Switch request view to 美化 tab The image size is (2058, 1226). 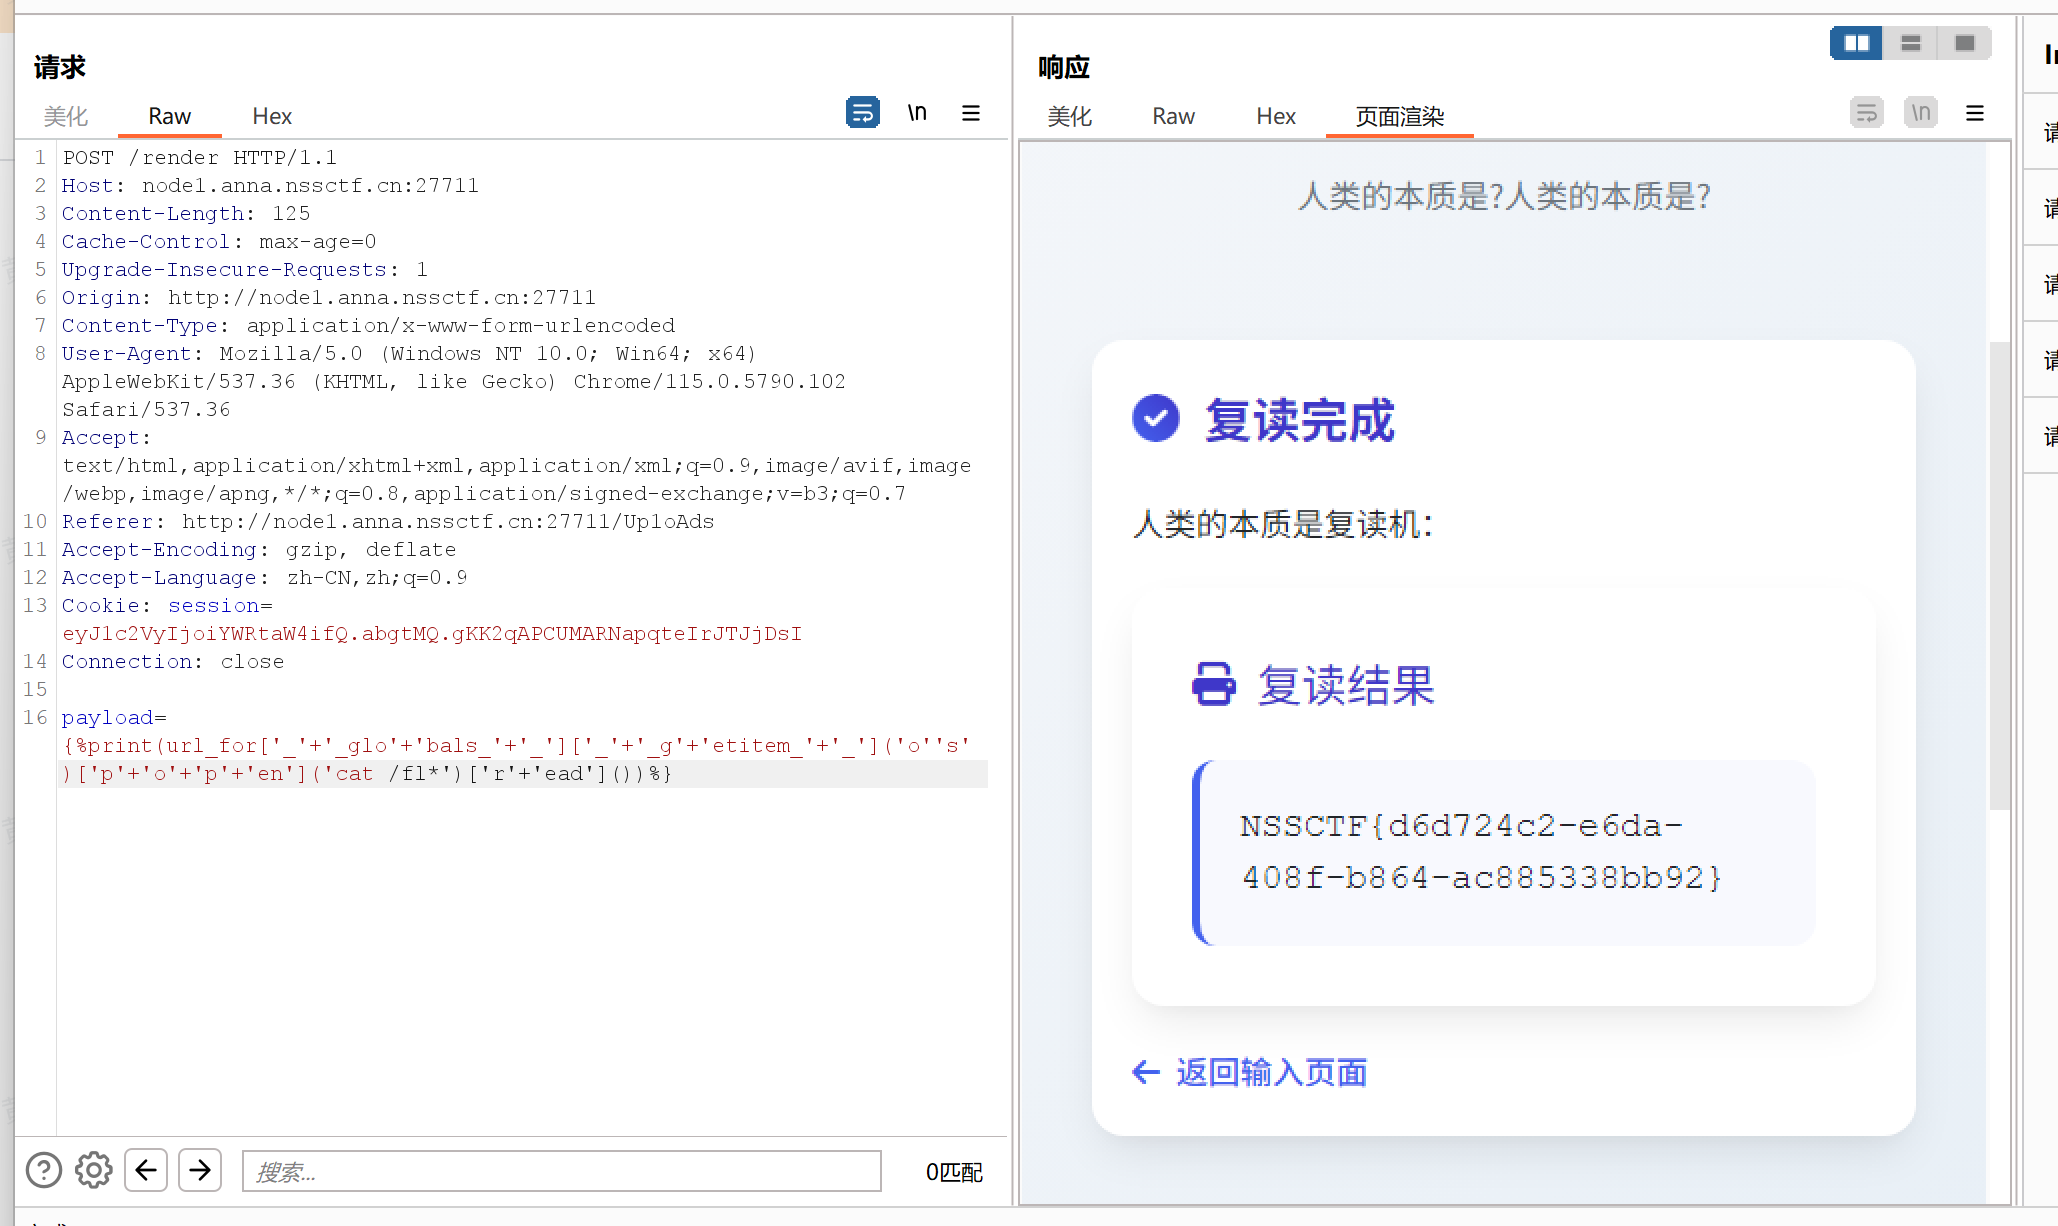coord(66,116)
